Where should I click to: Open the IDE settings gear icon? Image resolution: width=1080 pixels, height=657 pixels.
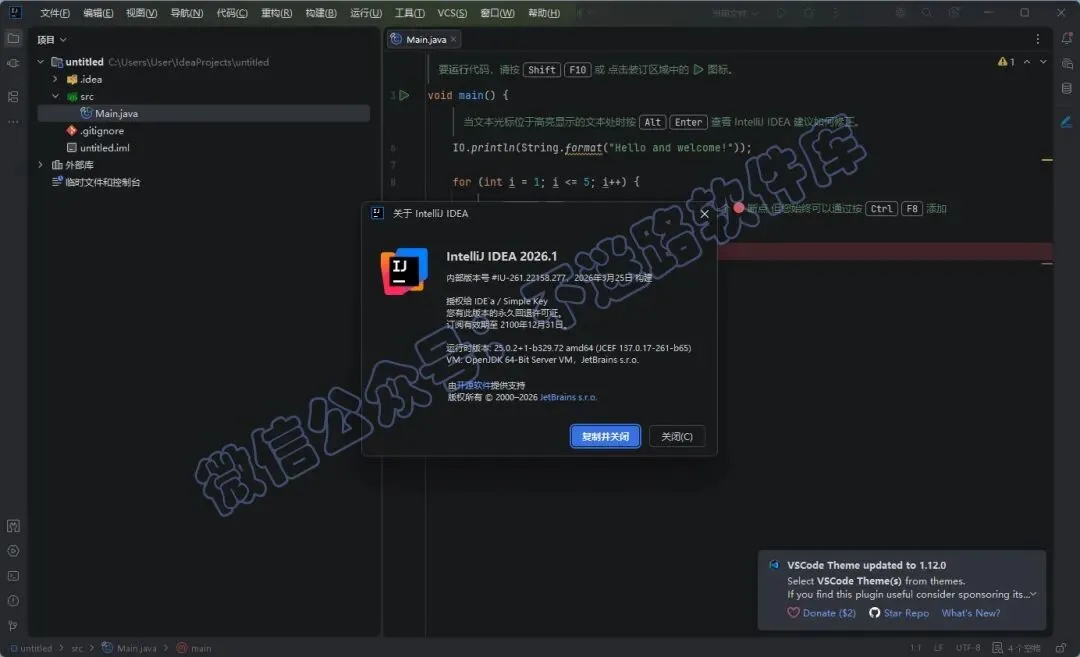coord(954,12)
